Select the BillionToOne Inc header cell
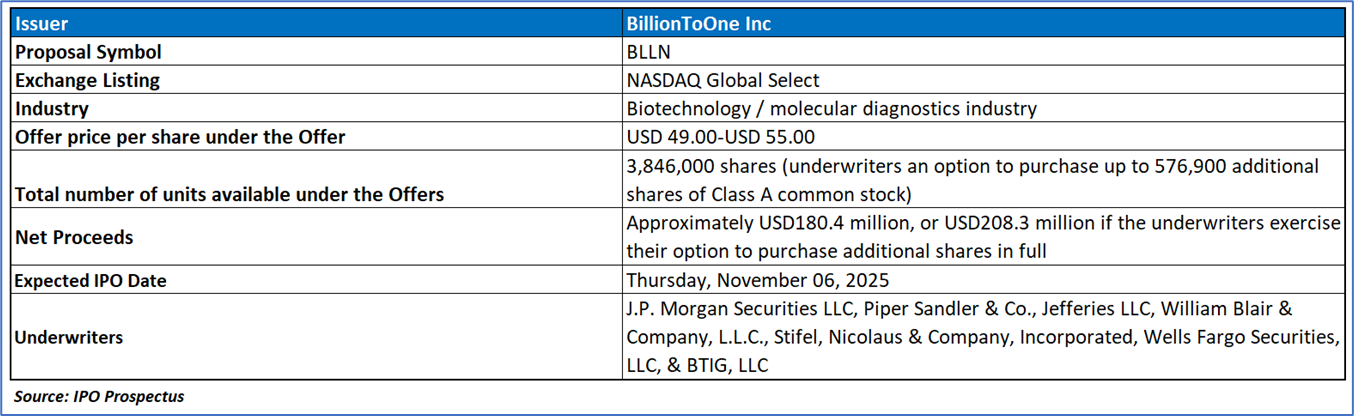The image size is (1354, 416). click(x=698, y=23)
